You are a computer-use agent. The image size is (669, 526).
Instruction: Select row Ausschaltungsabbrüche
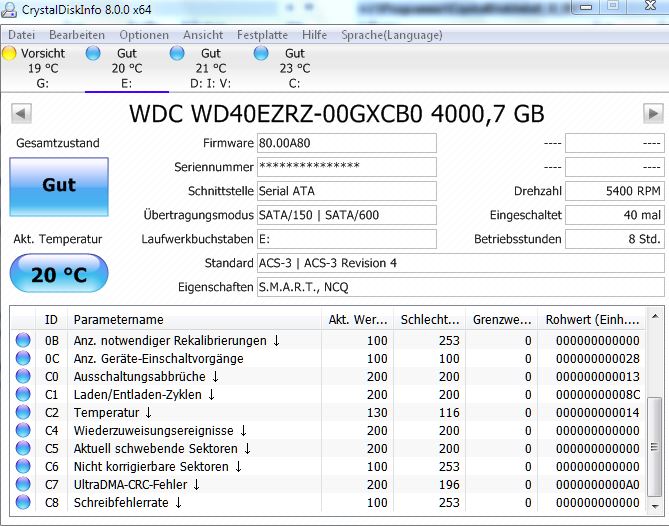point(328,376)
